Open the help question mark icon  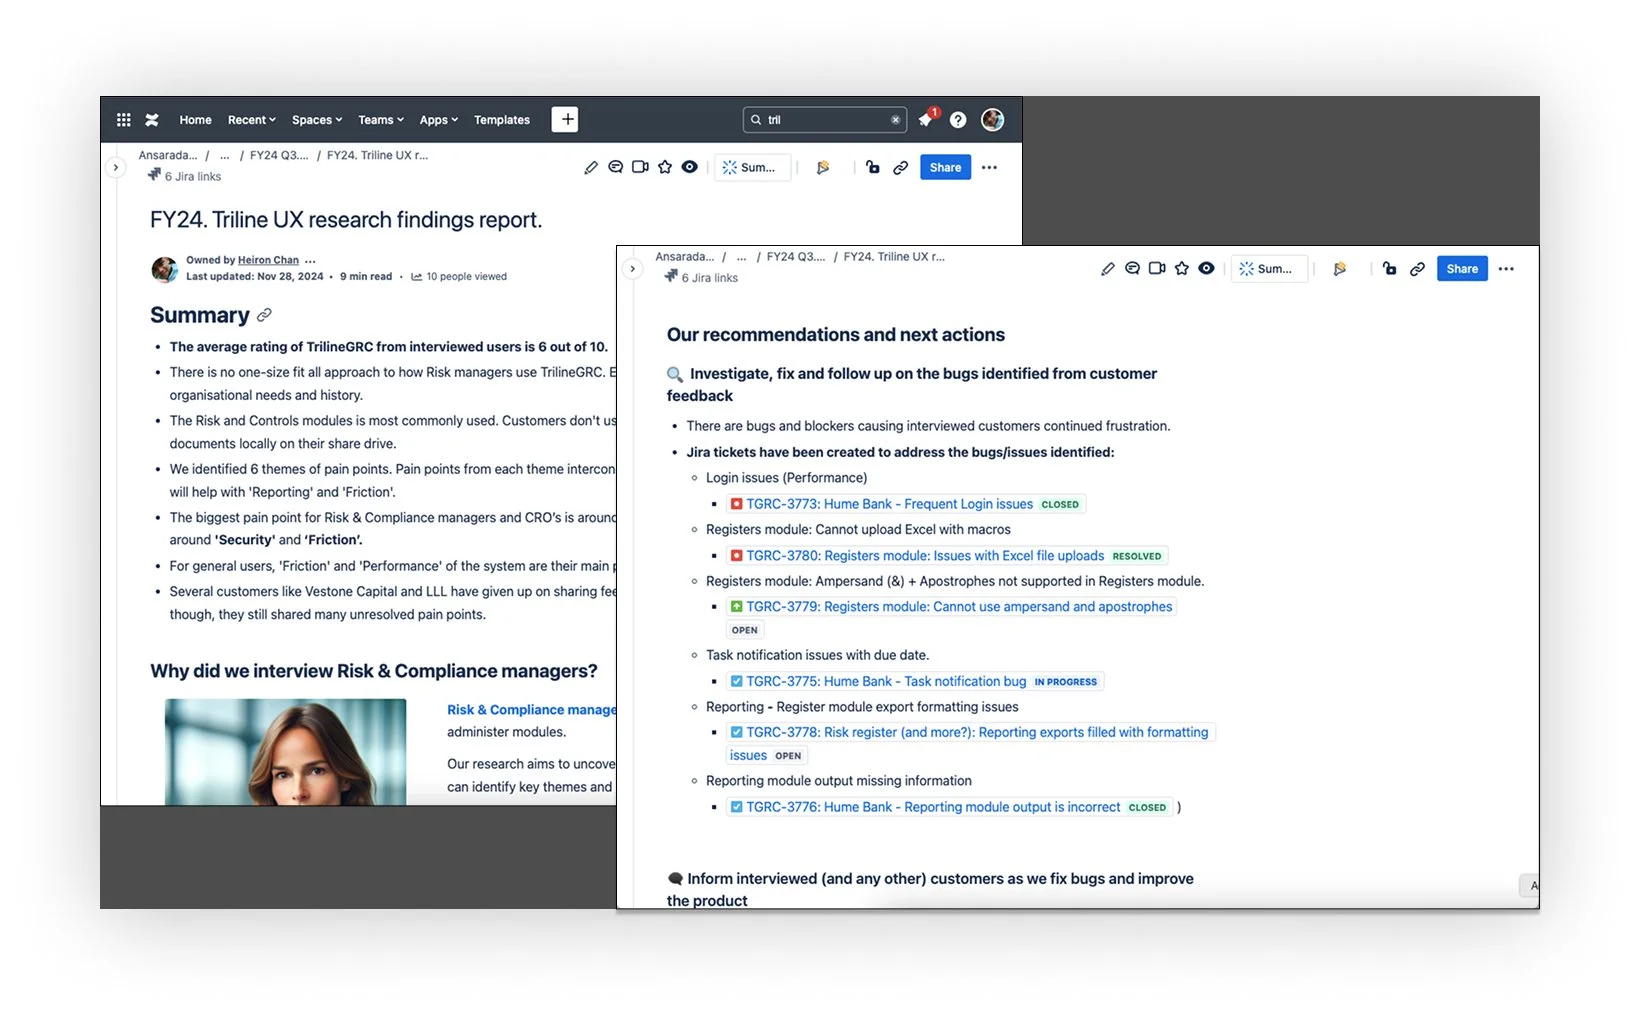click(x=958, y=120)
